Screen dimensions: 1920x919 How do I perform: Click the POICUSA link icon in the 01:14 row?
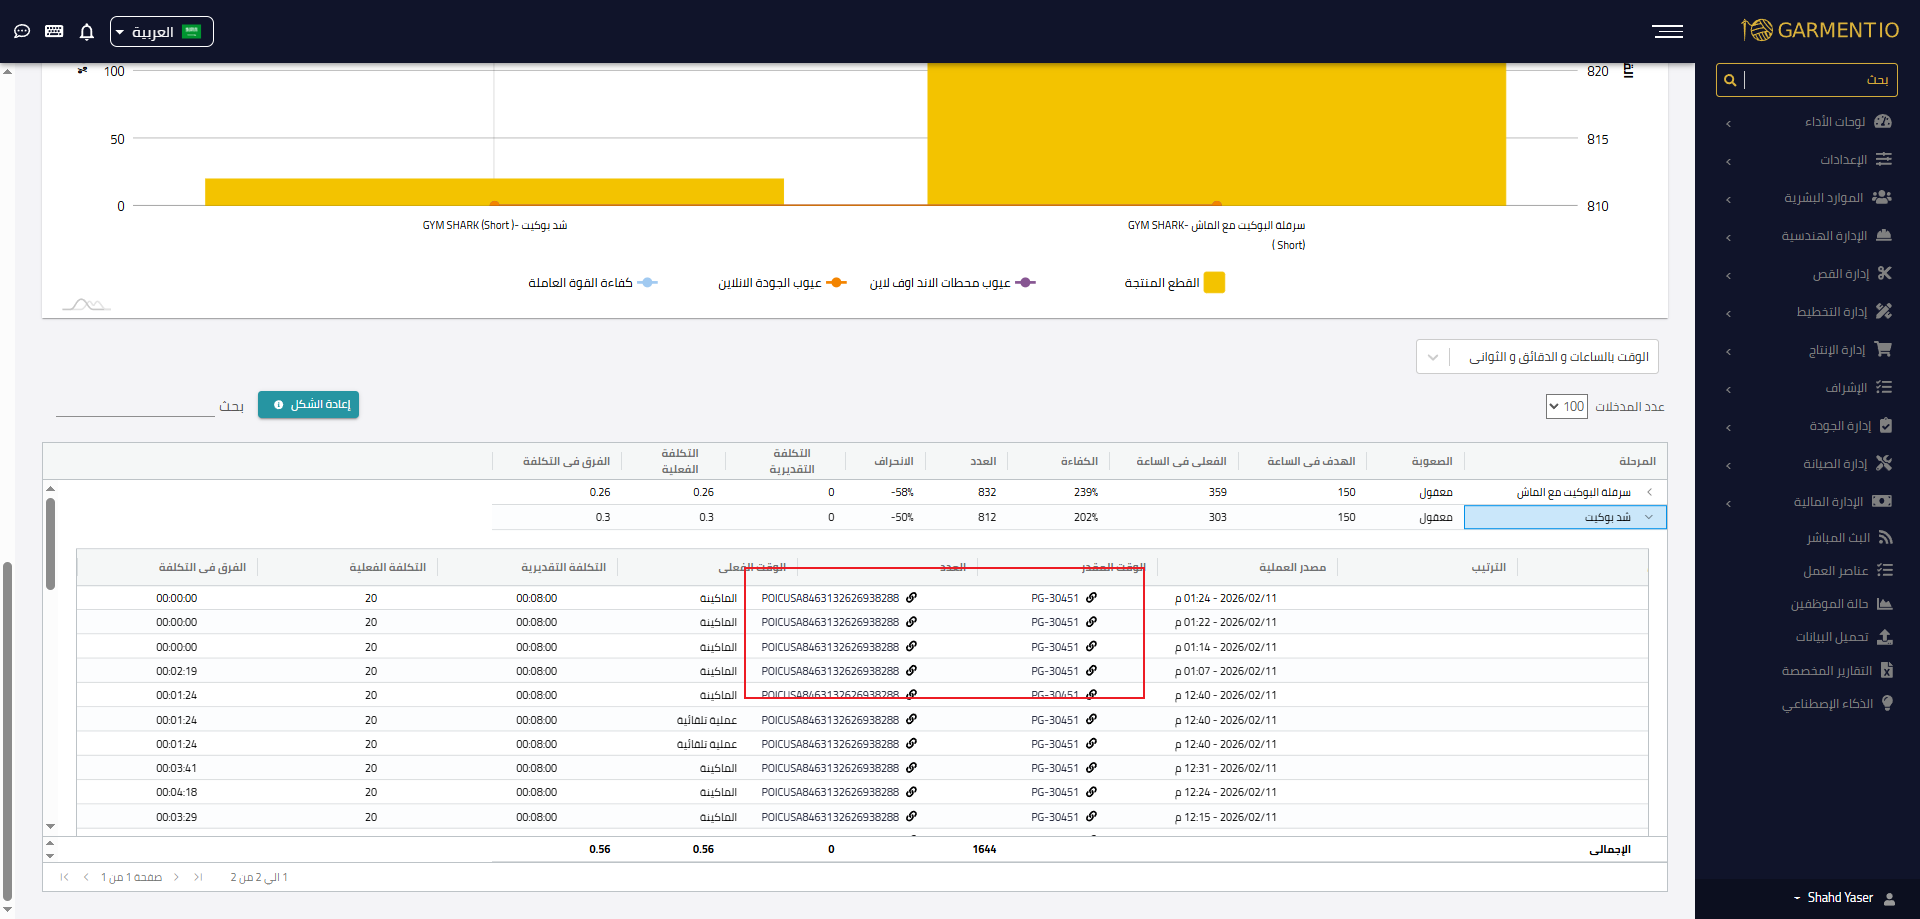coord(911,647)
